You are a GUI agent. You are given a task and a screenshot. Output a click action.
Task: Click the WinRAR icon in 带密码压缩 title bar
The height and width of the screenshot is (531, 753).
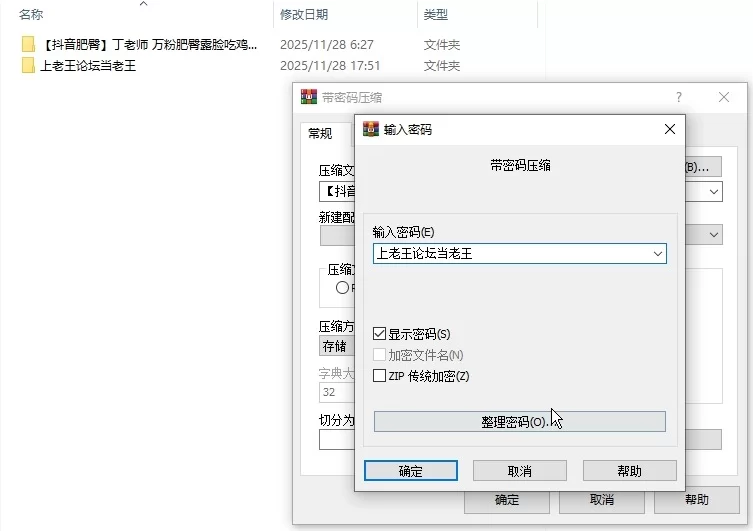[309, 97]
